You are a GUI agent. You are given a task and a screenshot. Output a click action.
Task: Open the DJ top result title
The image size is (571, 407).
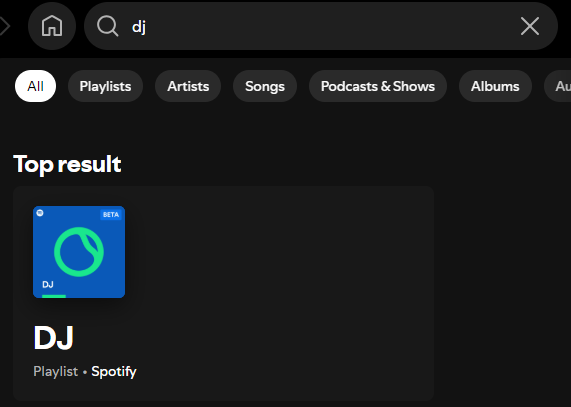coord(54,338)
